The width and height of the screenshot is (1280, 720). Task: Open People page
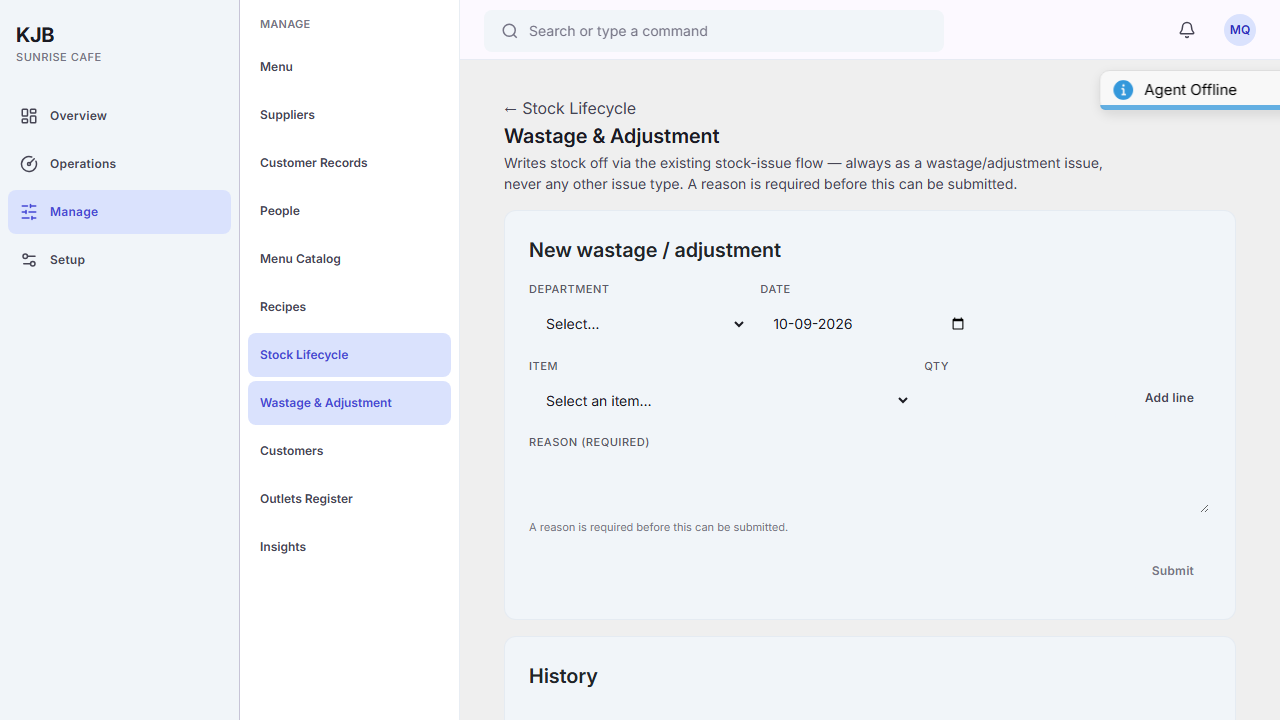click(x=349, y=211)
